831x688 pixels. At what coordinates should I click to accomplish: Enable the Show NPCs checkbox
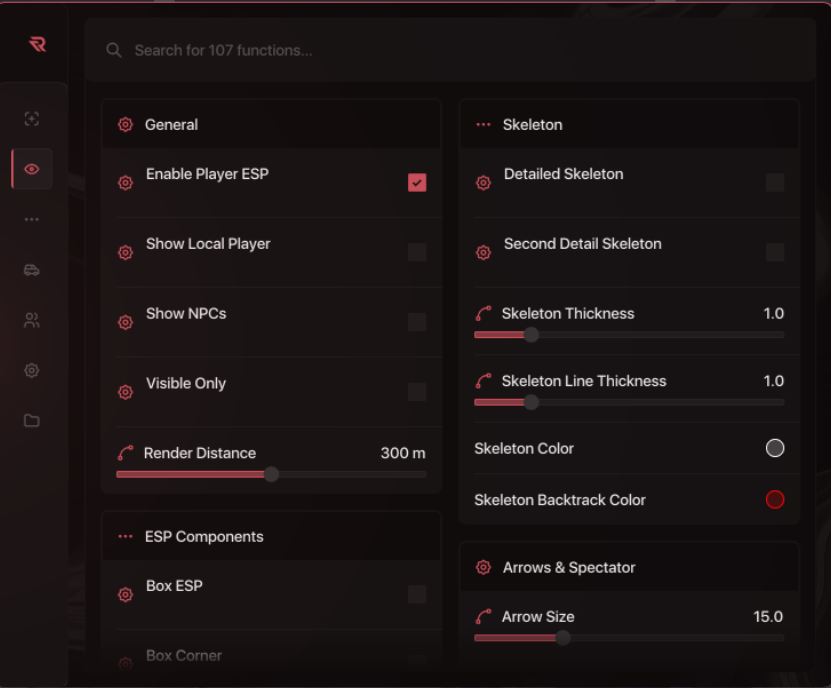point(417,322)
